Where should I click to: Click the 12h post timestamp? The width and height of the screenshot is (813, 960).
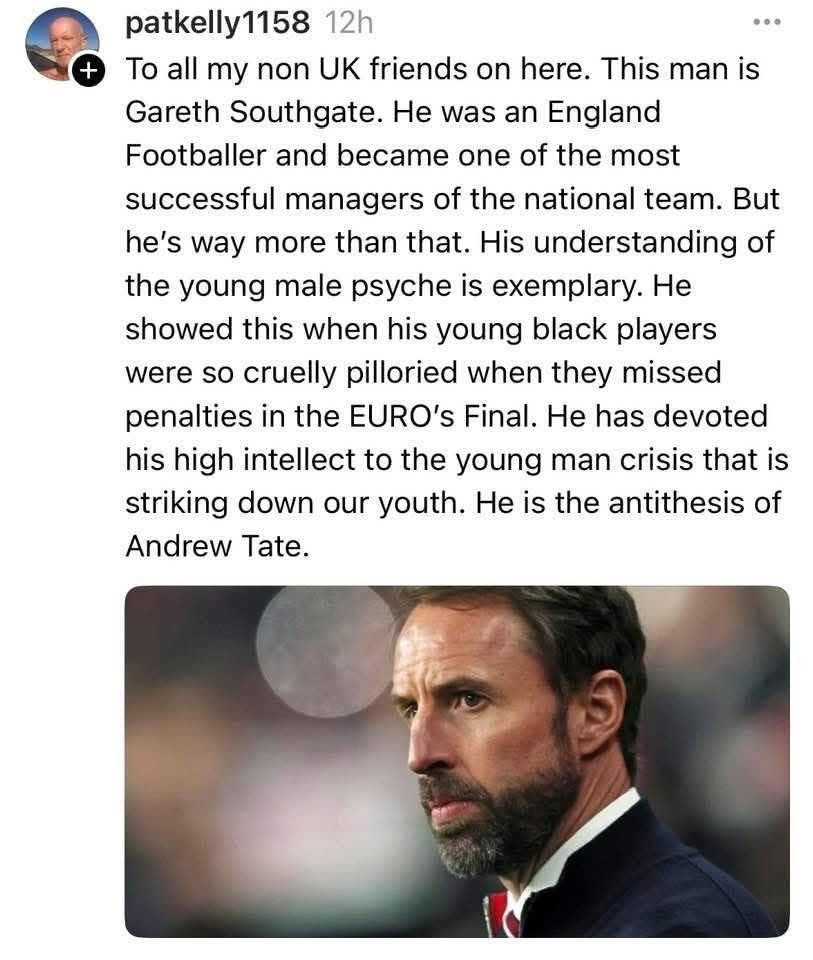[348, 23]
